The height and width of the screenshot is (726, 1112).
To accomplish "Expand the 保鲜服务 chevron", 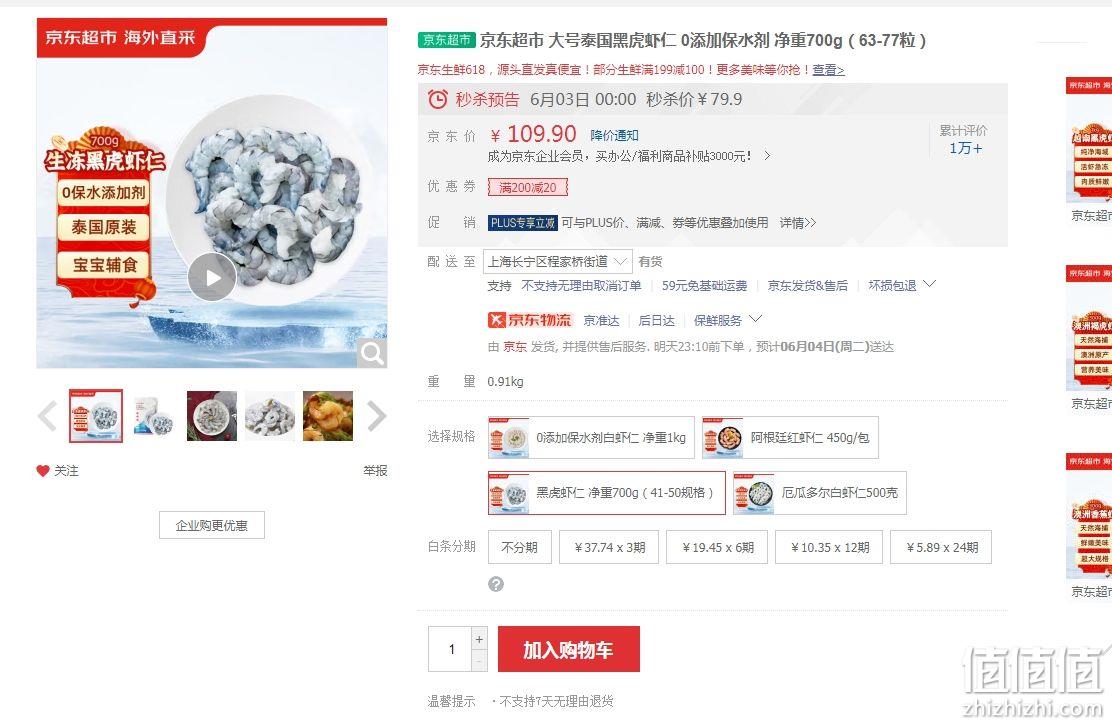I will pyautogui.click(x=756, y=319).
